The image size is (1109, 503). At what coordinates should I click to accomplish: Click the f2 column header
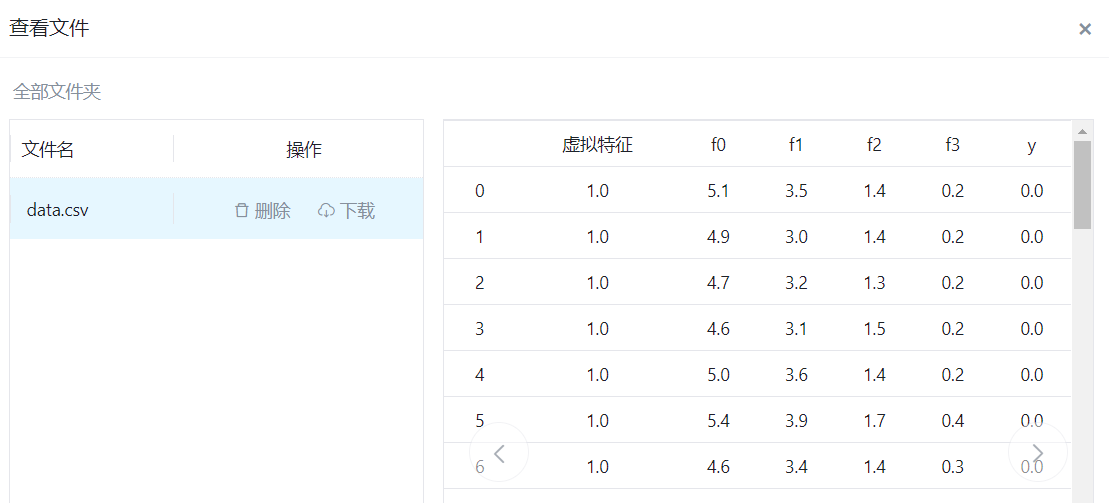tap(874, 145)
